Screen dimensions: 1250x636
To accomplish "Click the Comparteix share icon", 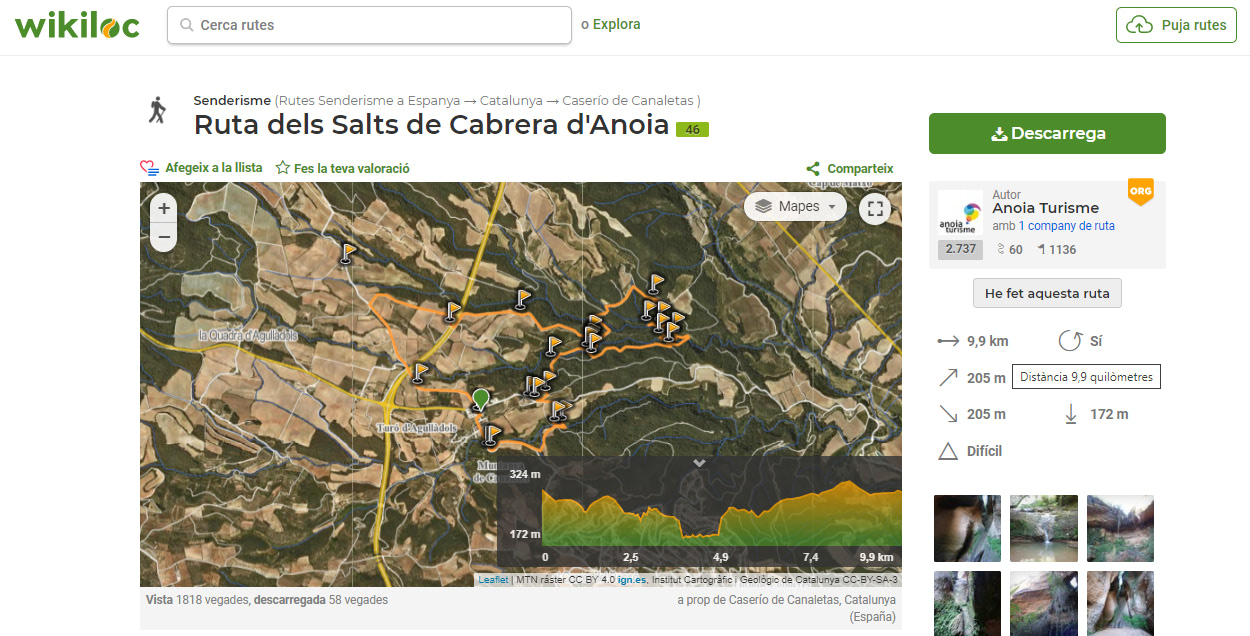I will [x=813, y=169].
